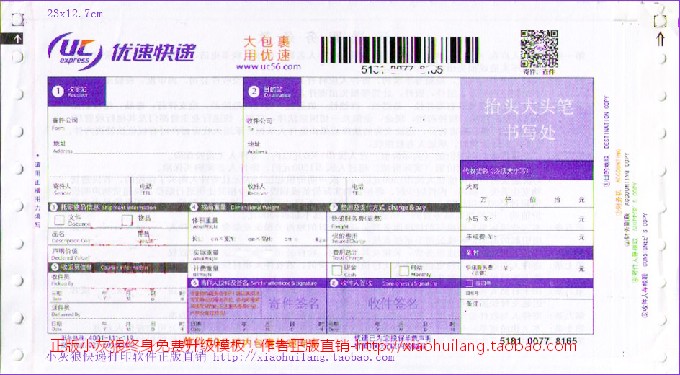Click the QR code in the top right
This screenshot has width=680, height=375.
[x=539, y=49]
